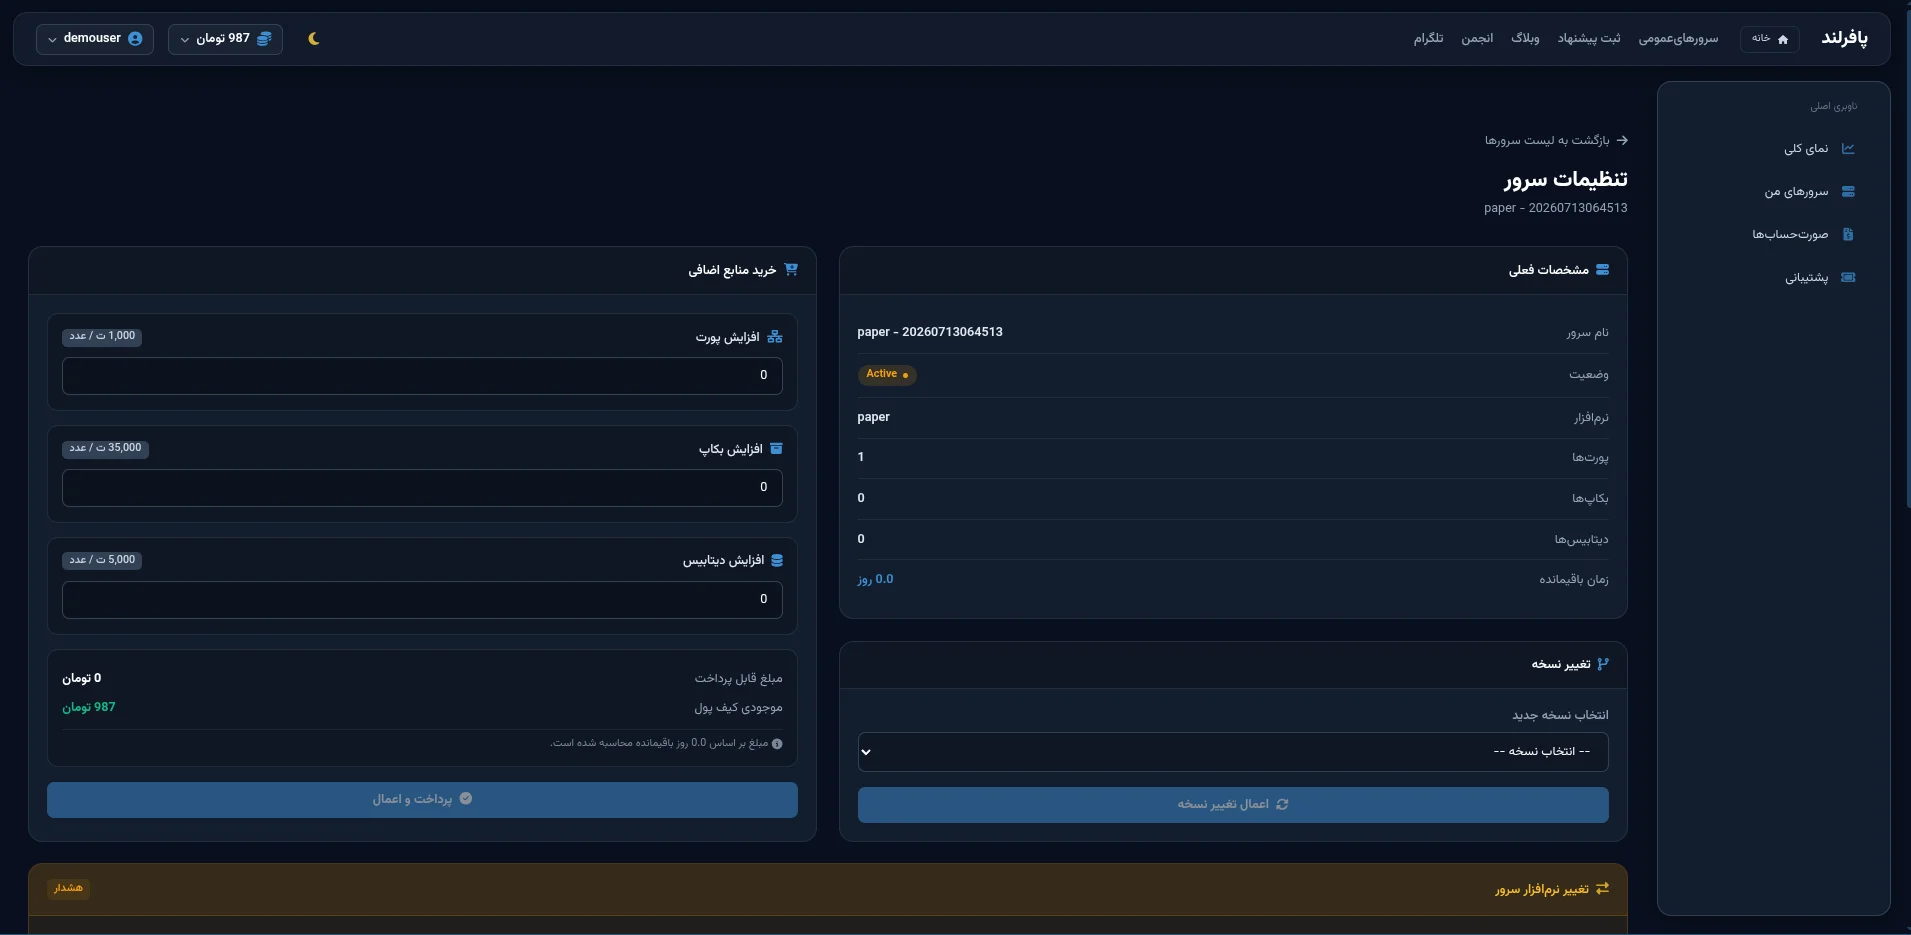The width and height of the screenshot is (1911, 935).
Task: Click the home icon in navbar
Action: pyautogui.click(x=1783, y=39)
